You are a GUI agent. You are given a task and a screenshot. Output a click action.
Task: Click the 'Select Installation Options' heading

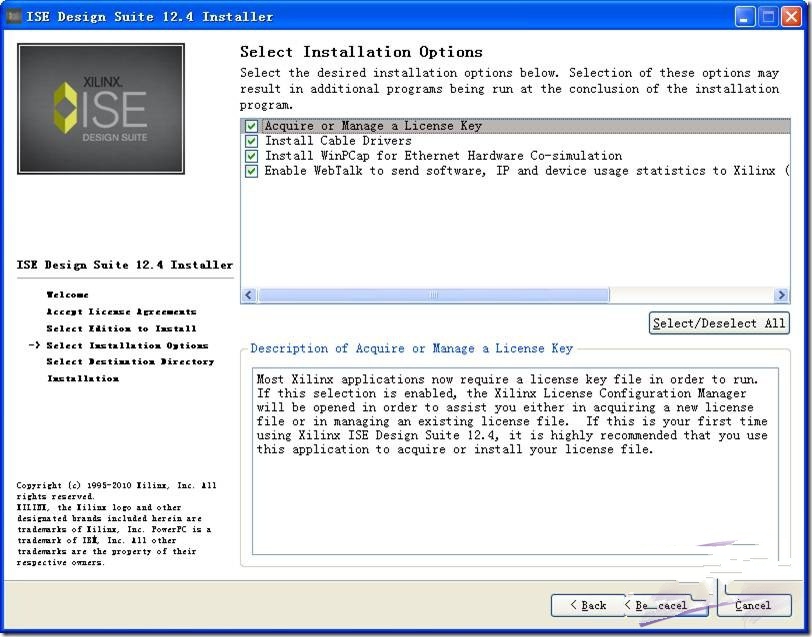point(361,52)
